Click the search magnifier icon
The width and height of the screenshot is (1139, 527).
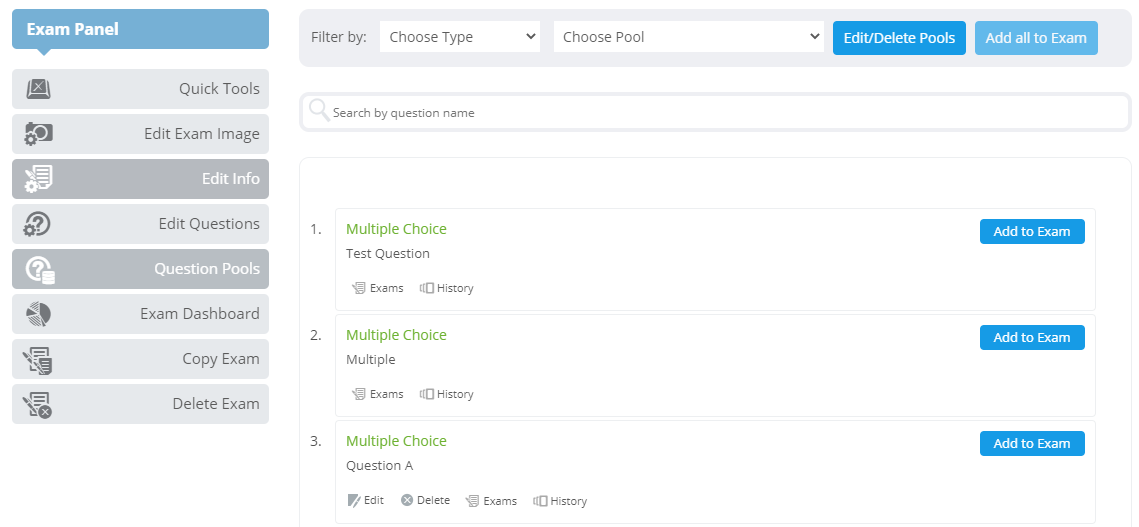(x=319, y=110)
